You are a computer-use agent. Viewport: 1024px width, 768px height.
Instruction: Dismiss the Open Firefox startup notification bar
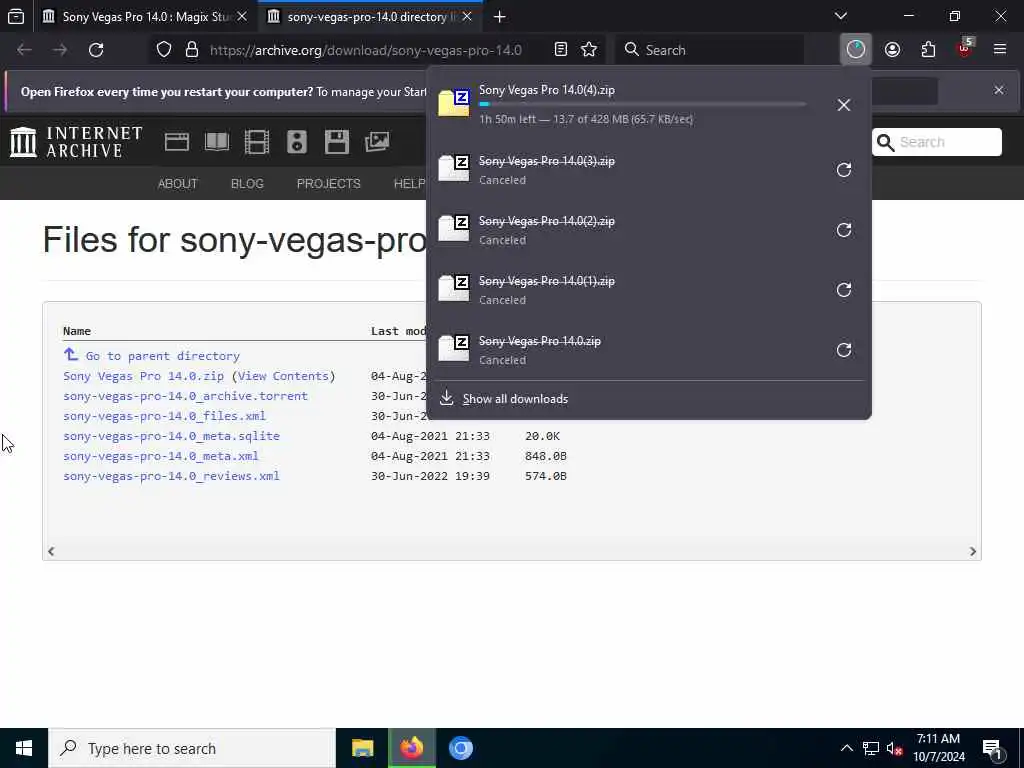[x=999, y=90]
